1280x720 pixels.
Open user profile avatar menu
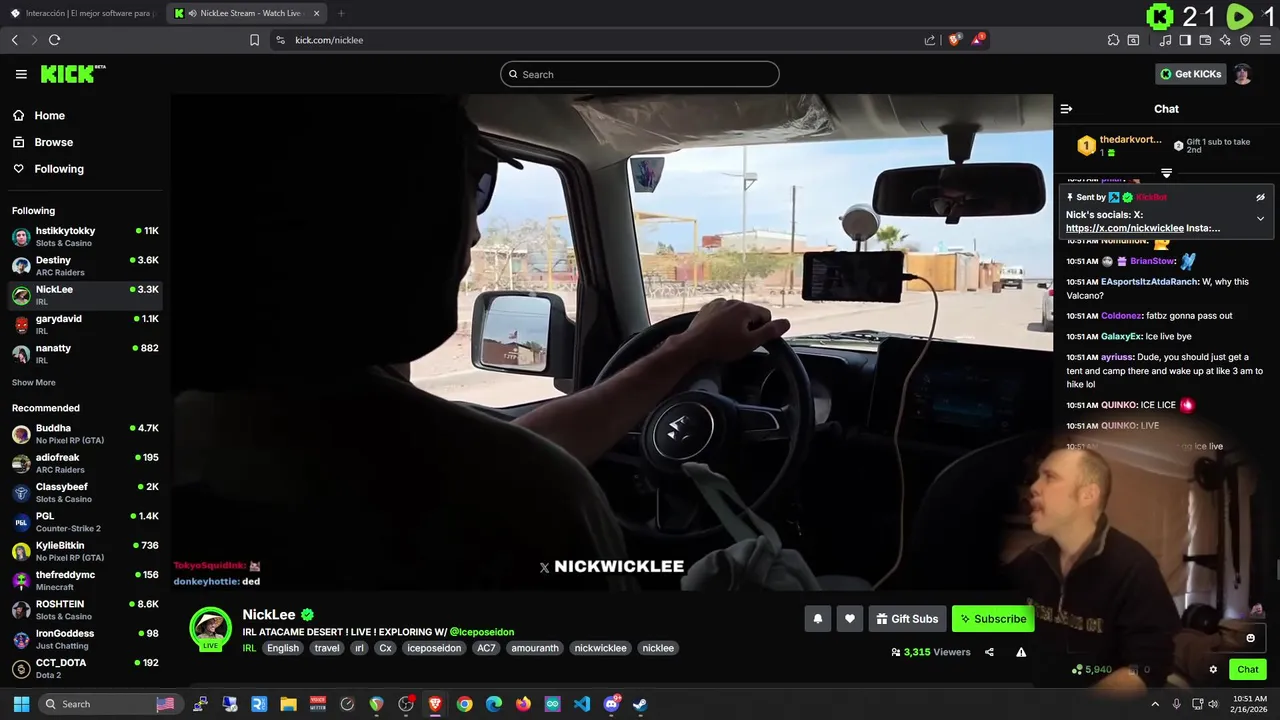coord(1243,74)
